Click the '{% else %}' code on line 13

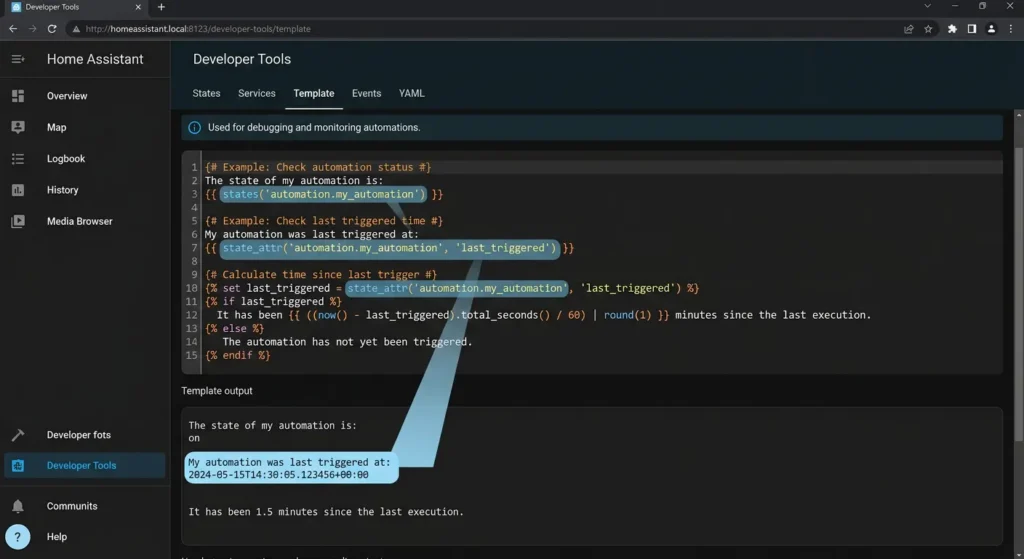click(x=234, y=328)
